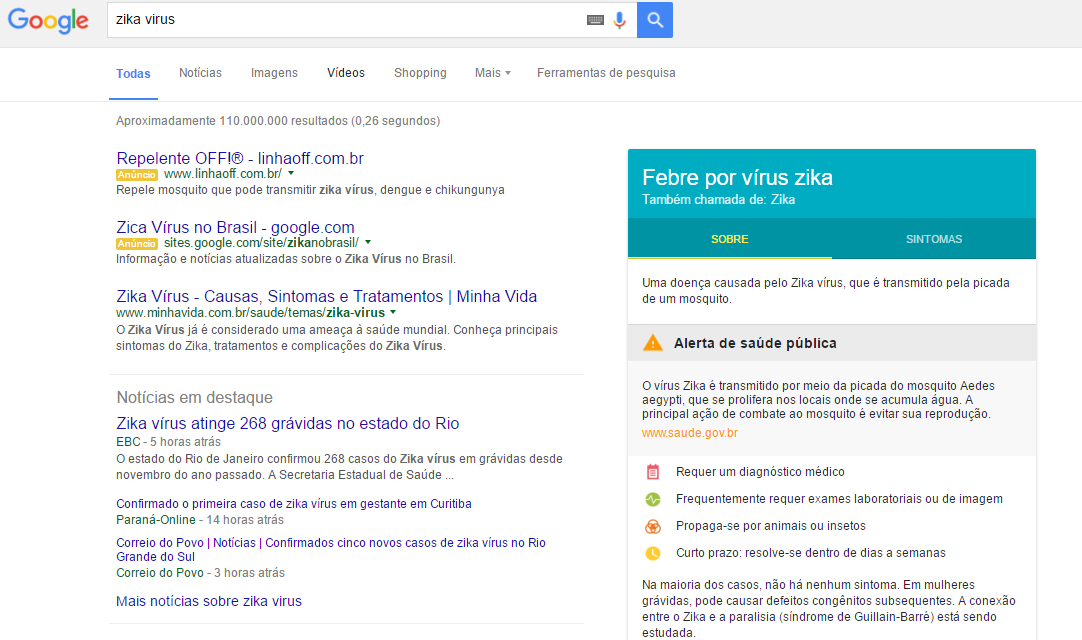This screenshot has width=1082, height=640.
Task: Click the yellow clock short-term icon
Action: click(653, 553)
